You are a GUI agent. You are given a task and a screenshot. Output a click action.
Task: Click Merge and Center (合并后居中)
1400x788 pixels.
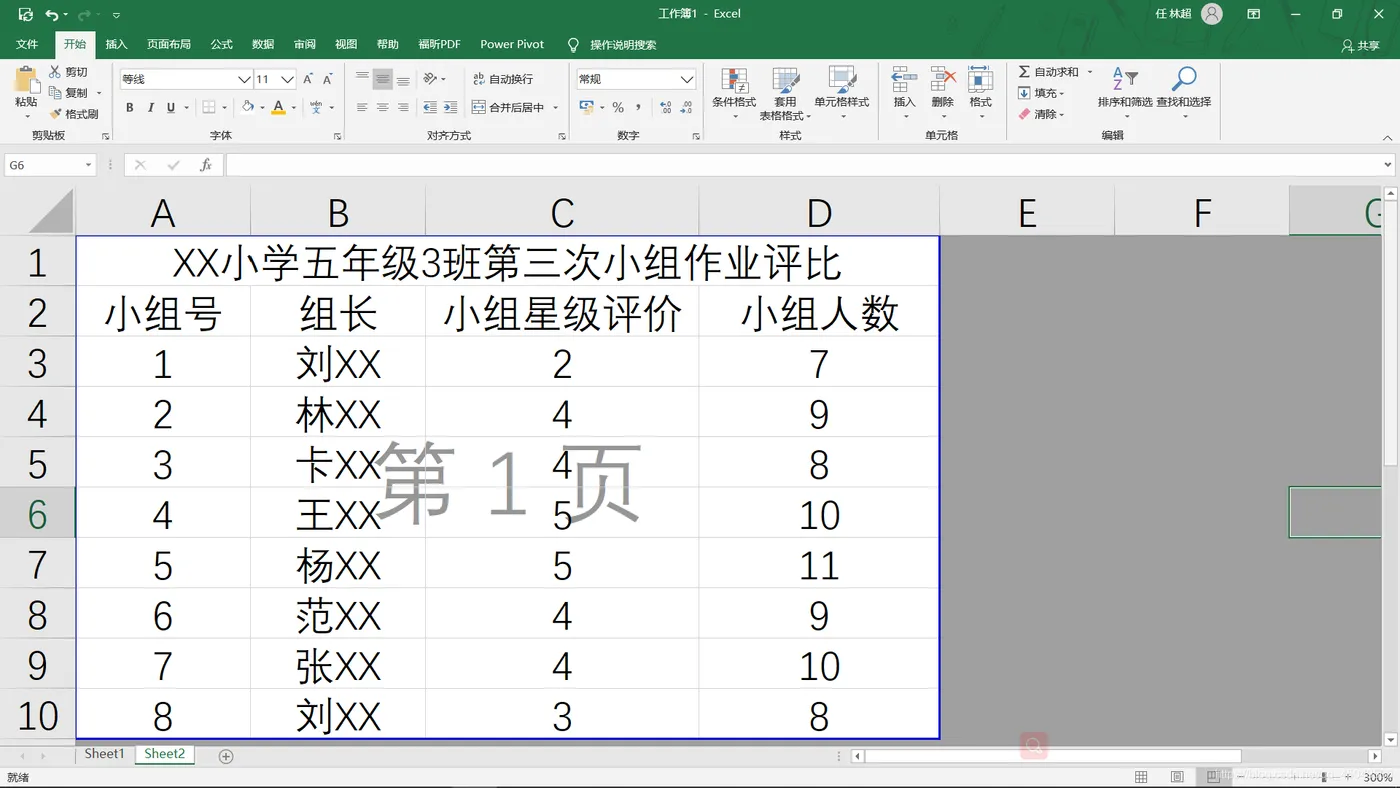tap(508, 108)
